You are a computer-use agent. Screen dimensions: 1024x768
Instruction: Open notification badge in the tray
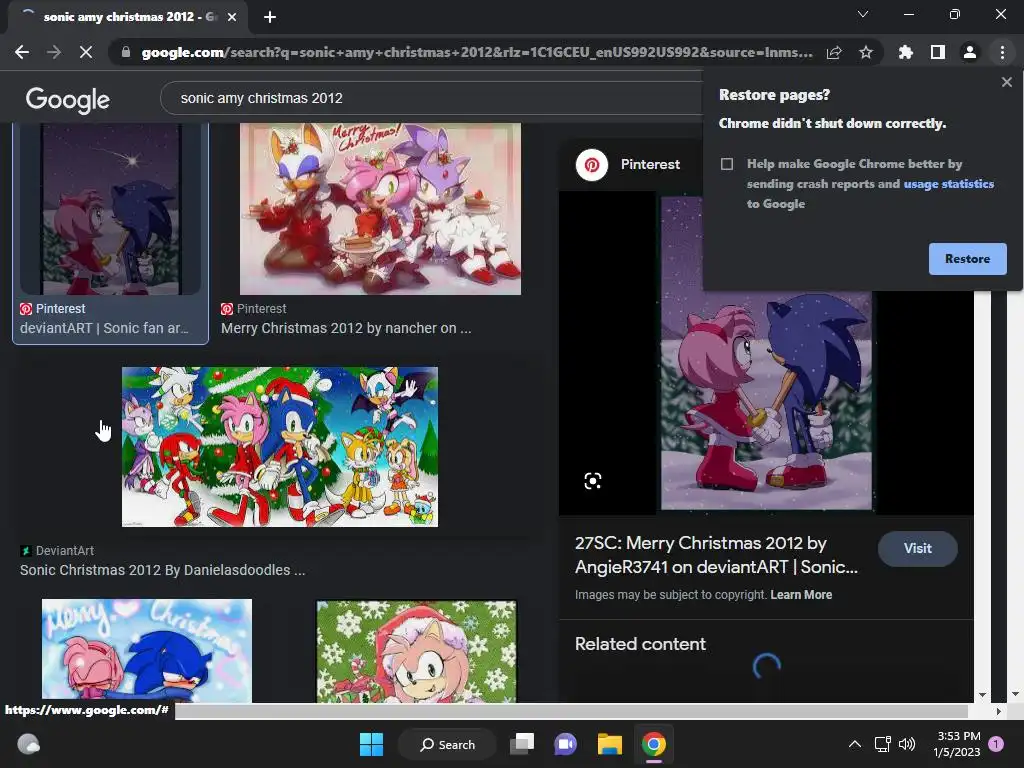tap(996, 744)
